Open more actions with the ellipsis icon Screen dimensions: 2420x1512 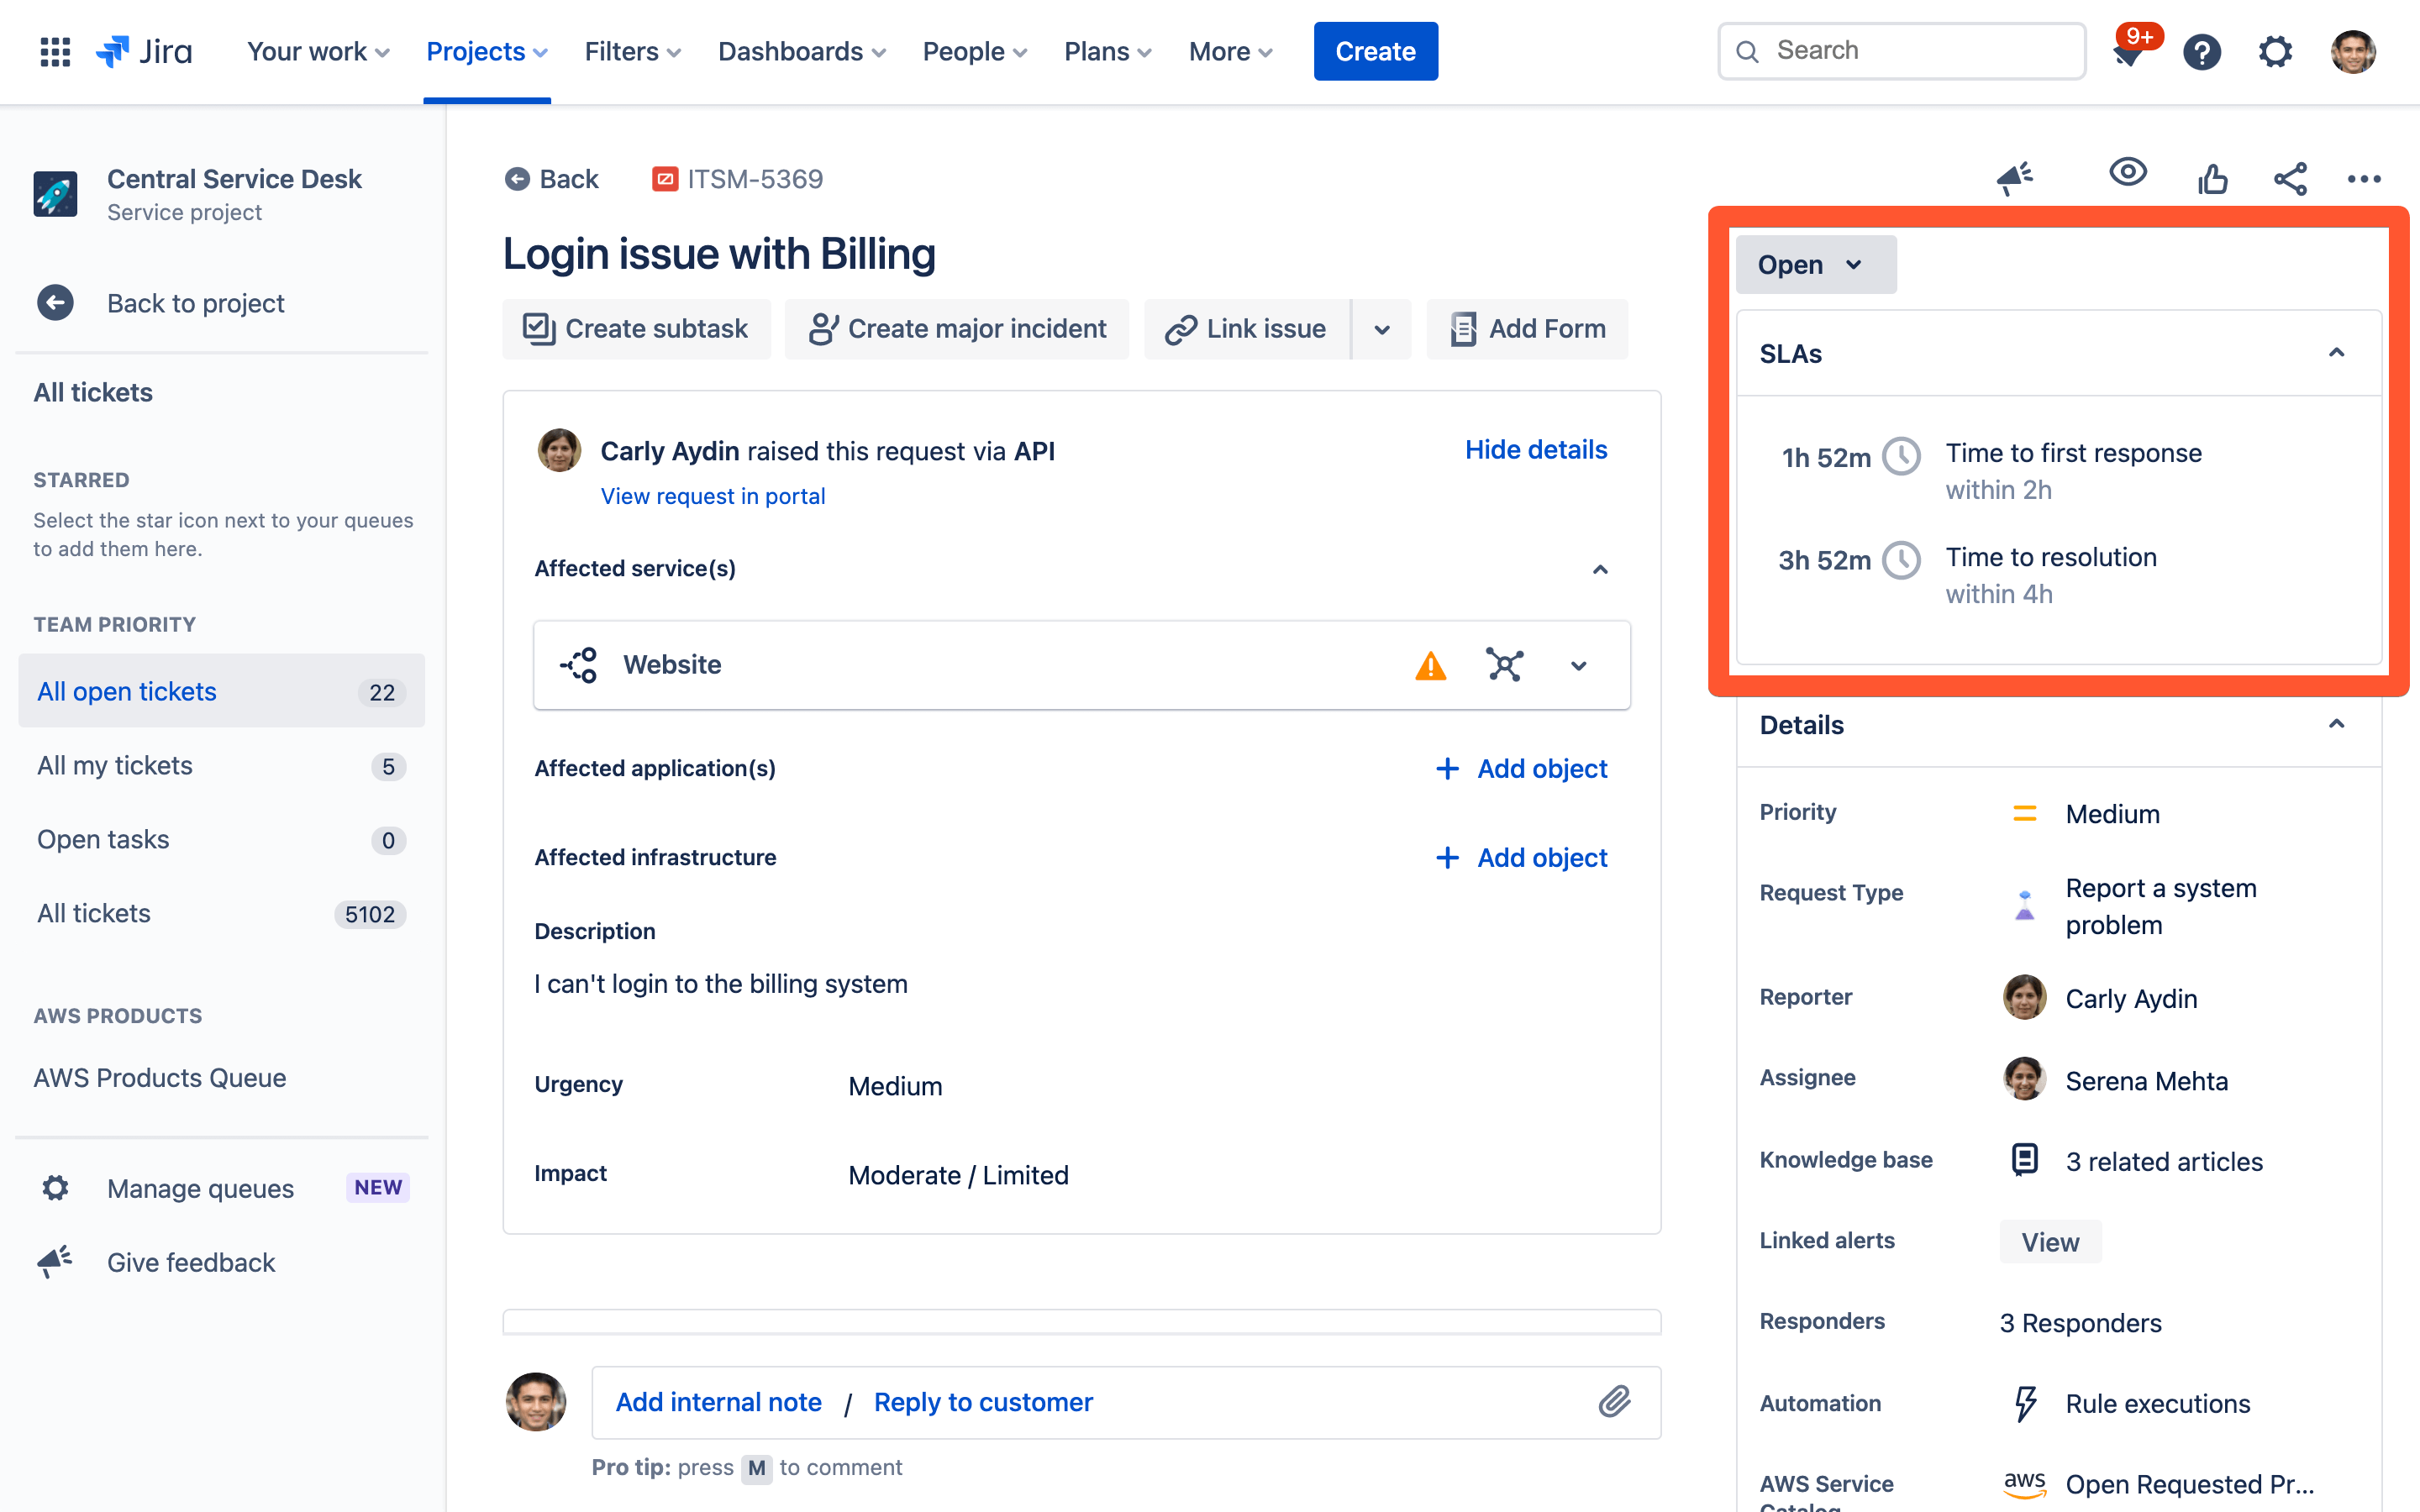tap(2364, 178)
